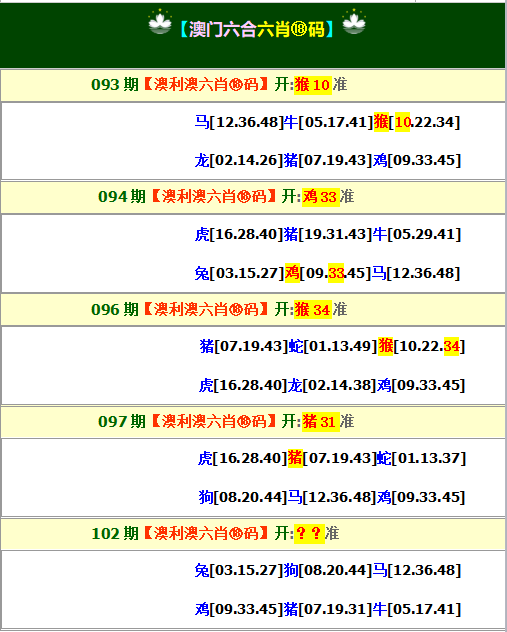This screenshot has width=507, height=632.
Task: Click the entry 猪[07.19.31]
Action: (328, 609)
